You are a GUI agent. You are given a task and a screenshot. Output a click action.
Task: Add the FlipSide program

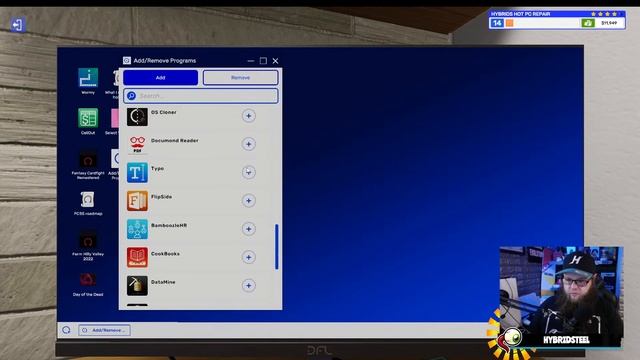coord(249,200)
